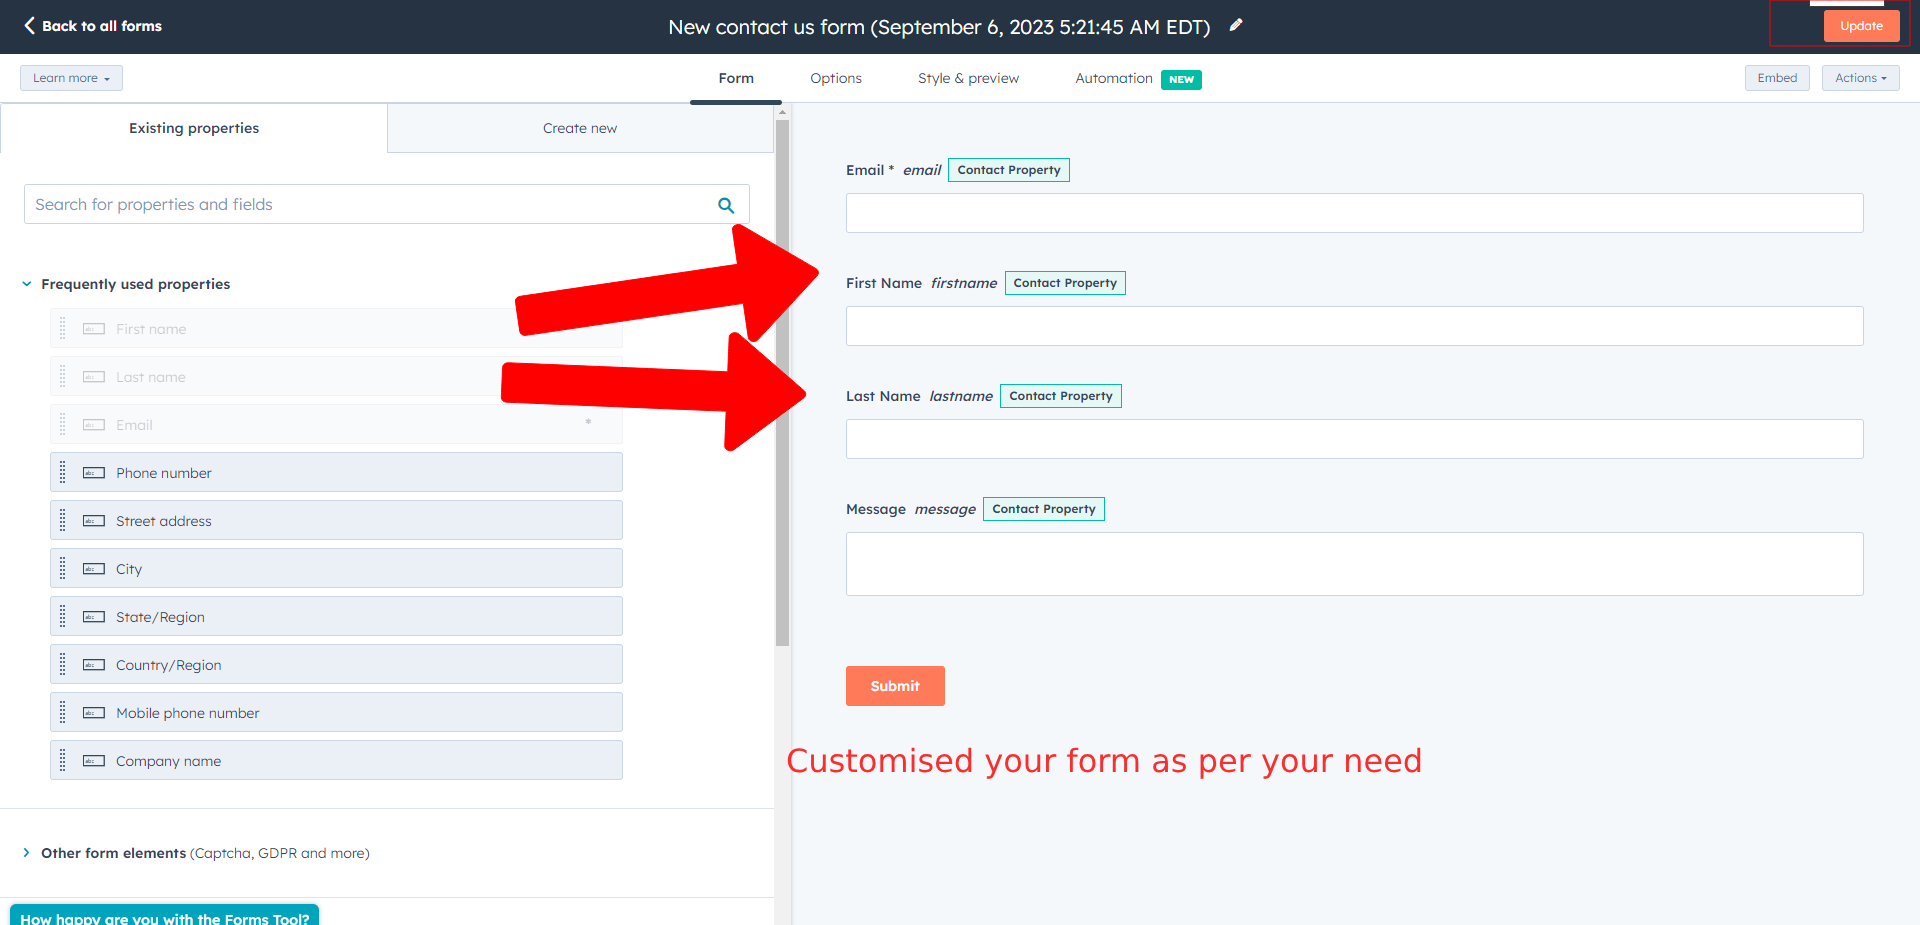Click the field icon beside Street address

pyautogui.click(x=94, y=521)
